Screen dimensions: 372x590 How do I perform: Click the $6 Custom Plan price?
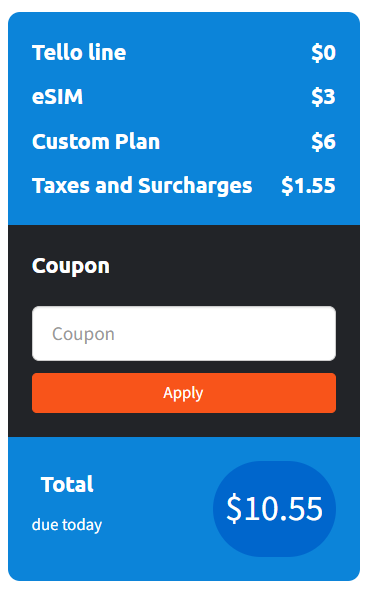(323, 141)
